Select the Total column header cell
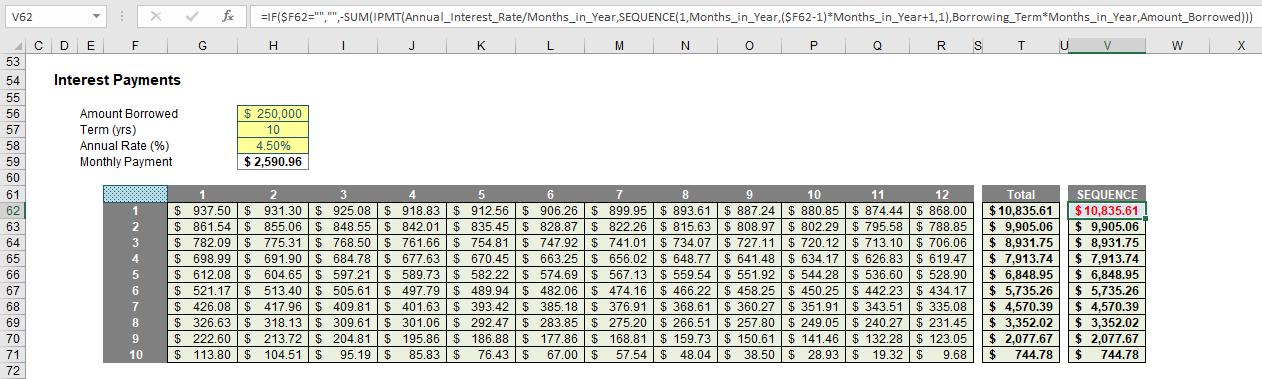 pos(1020,194)
